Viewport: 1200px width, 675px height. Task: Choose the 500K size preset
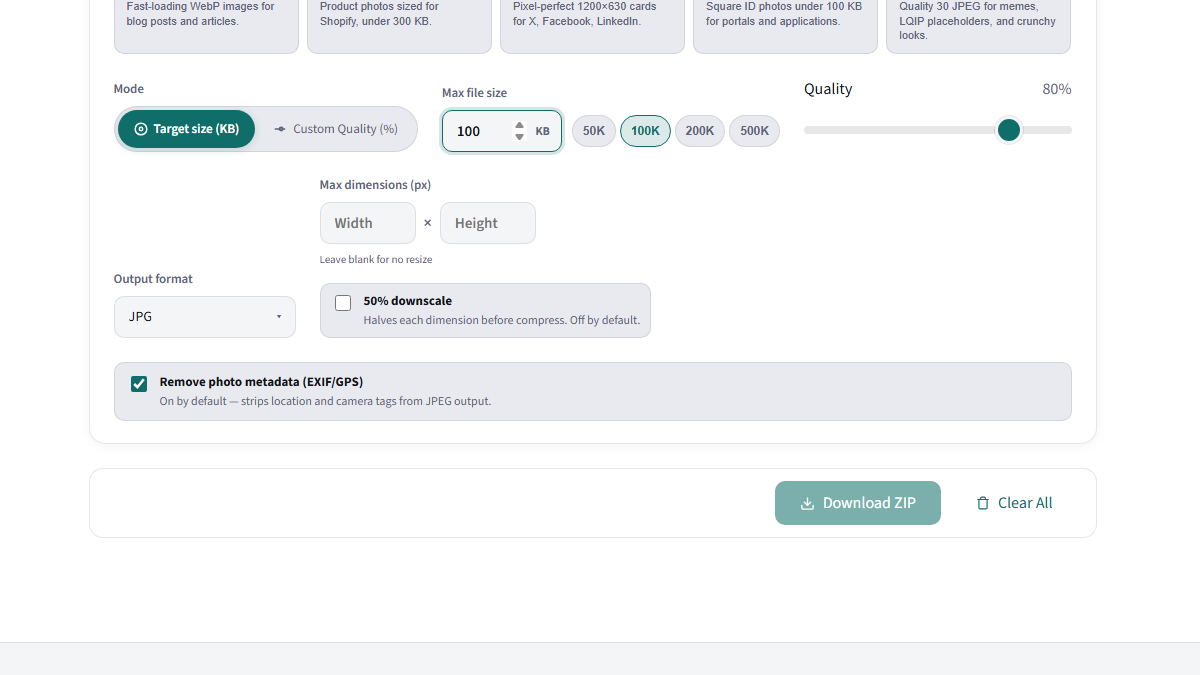(x=754, y=131)
